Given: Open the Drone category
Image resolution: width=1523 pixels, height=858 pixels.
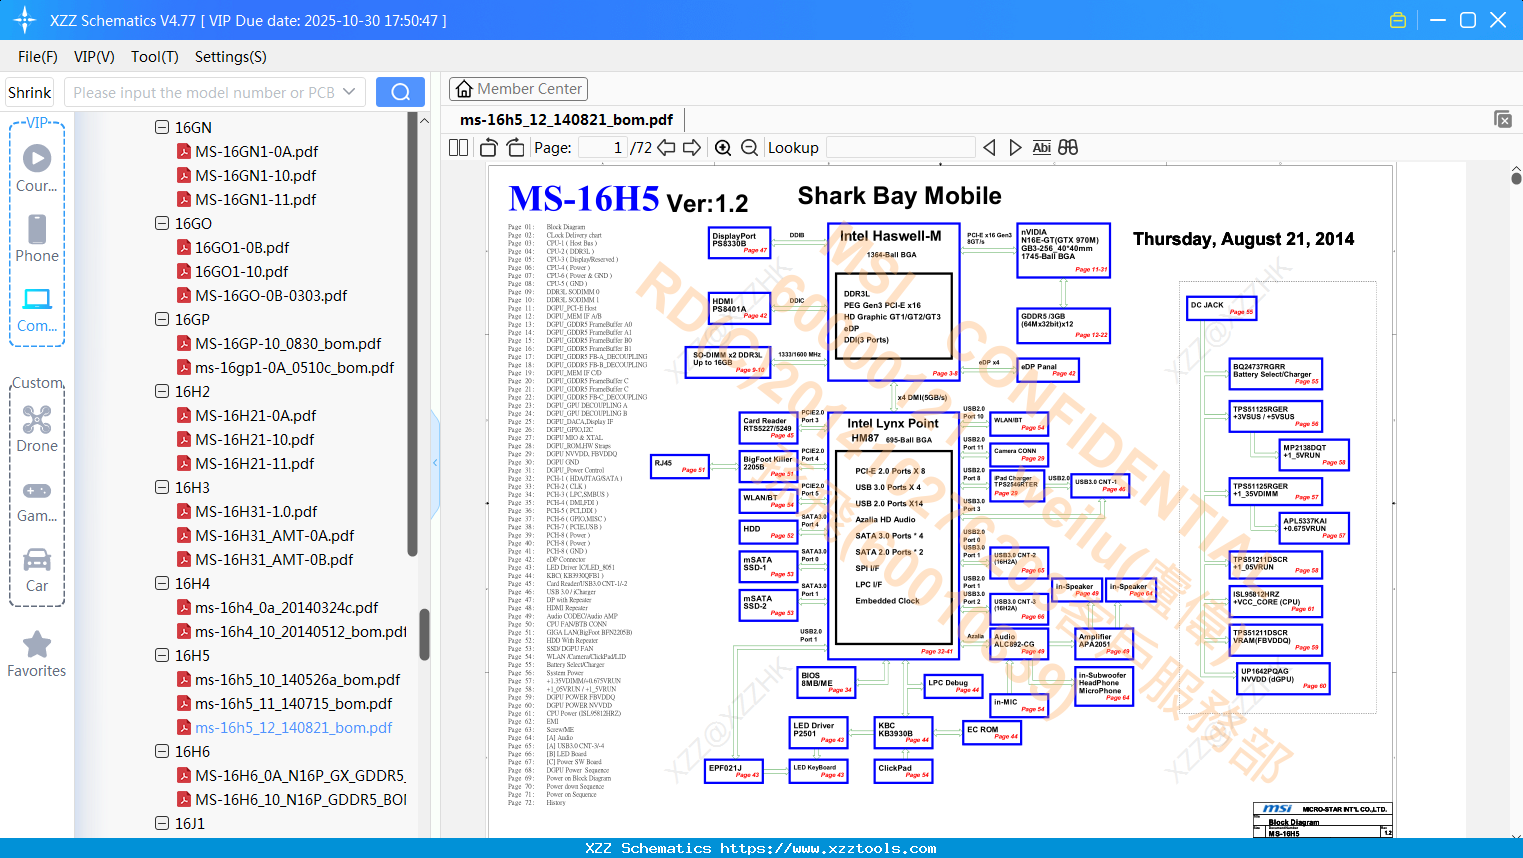Looking at the screenshot, I should [x=37, y=429].
